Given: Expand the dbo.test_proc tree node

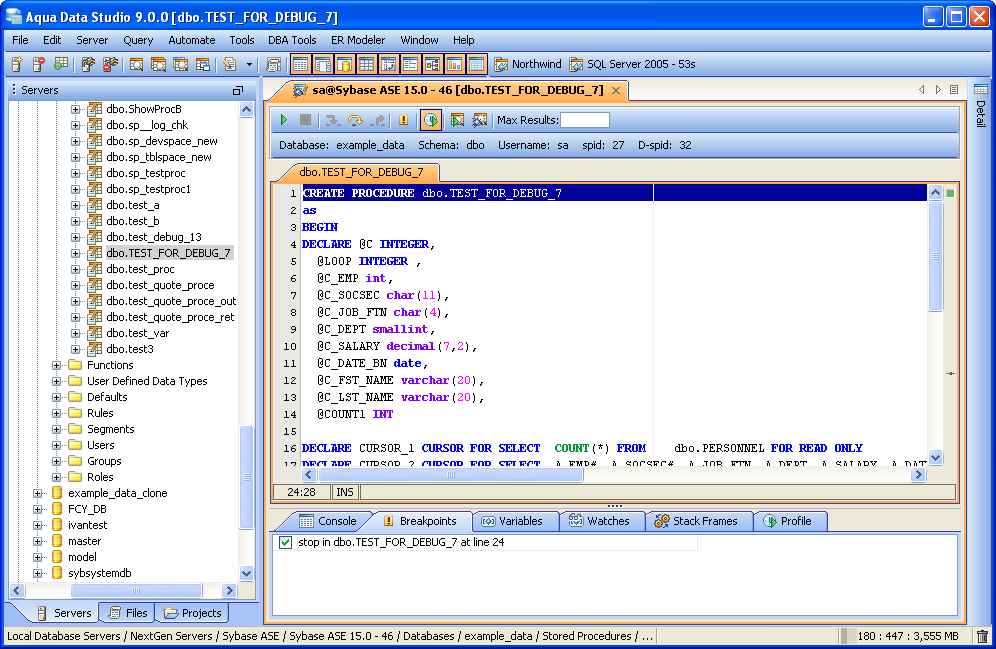Looking at the screenshot, I should coord(76,269).
